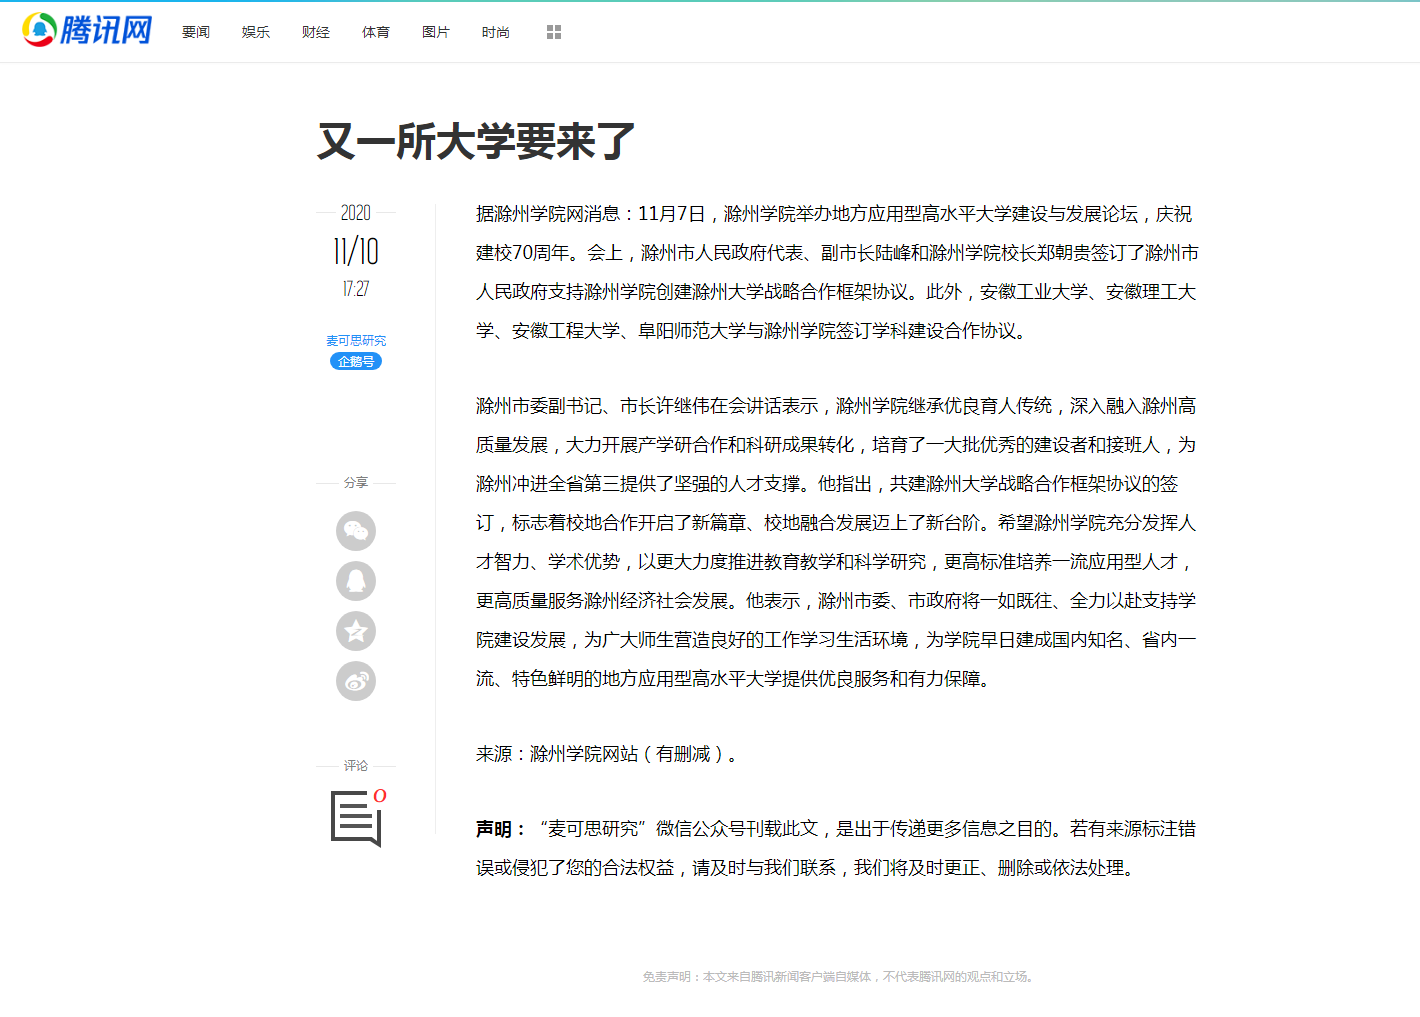Go to the 娱乐 entertainment section
Viewport: 1420px width, 1017px height.
click(256, 32)
